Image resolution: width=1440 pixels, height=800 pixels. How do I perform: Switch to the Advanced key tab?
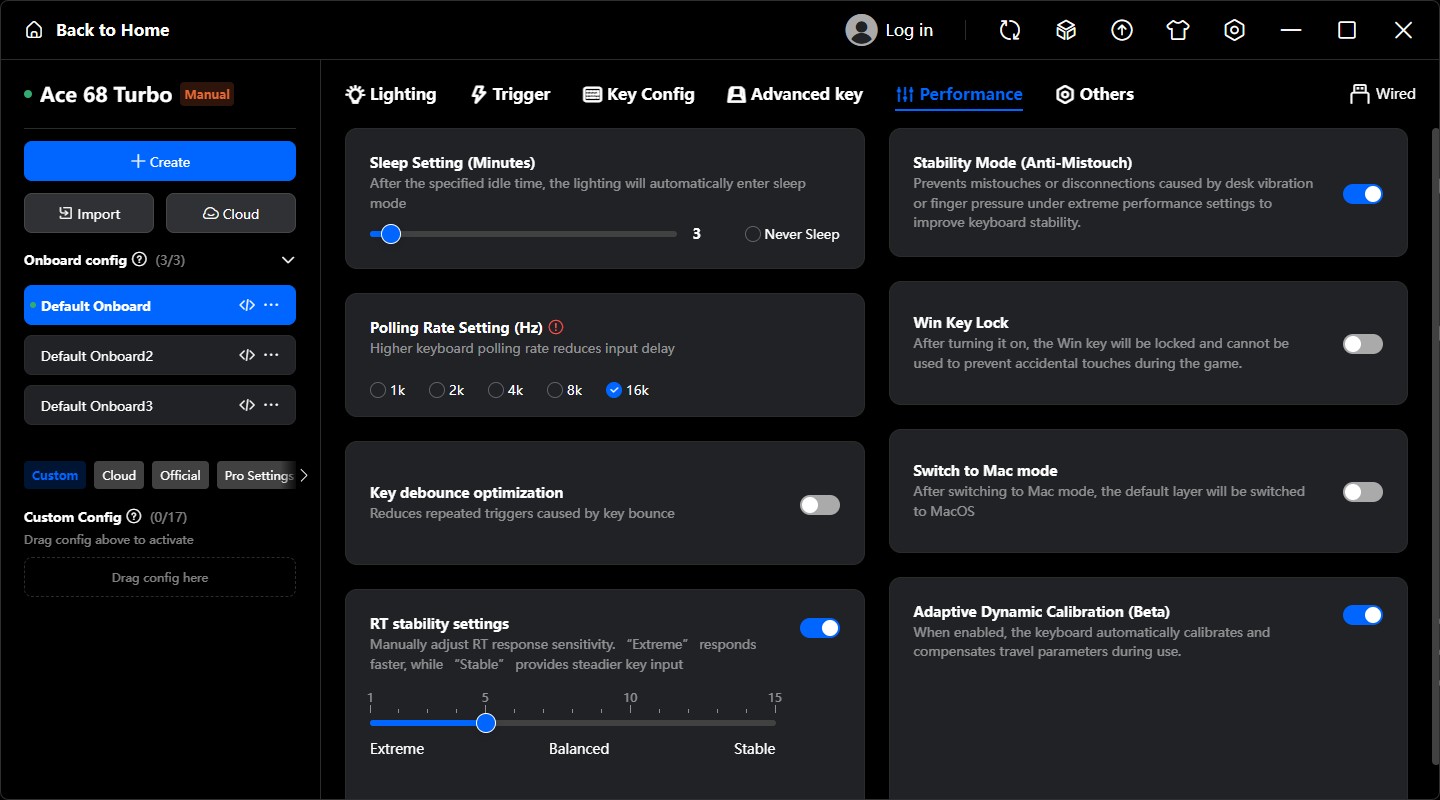(x=795, y=94)
